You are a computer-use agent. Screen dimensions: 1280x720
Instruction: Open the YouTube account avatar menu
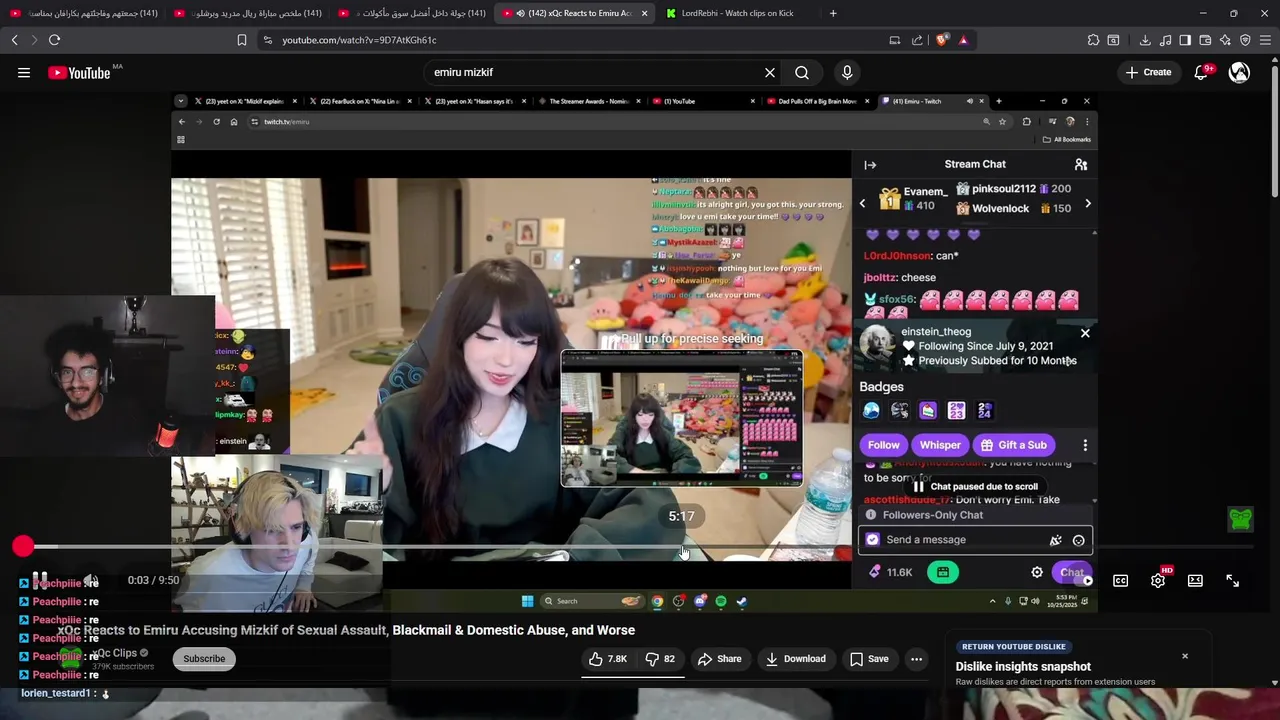(x=1239, y=72)
